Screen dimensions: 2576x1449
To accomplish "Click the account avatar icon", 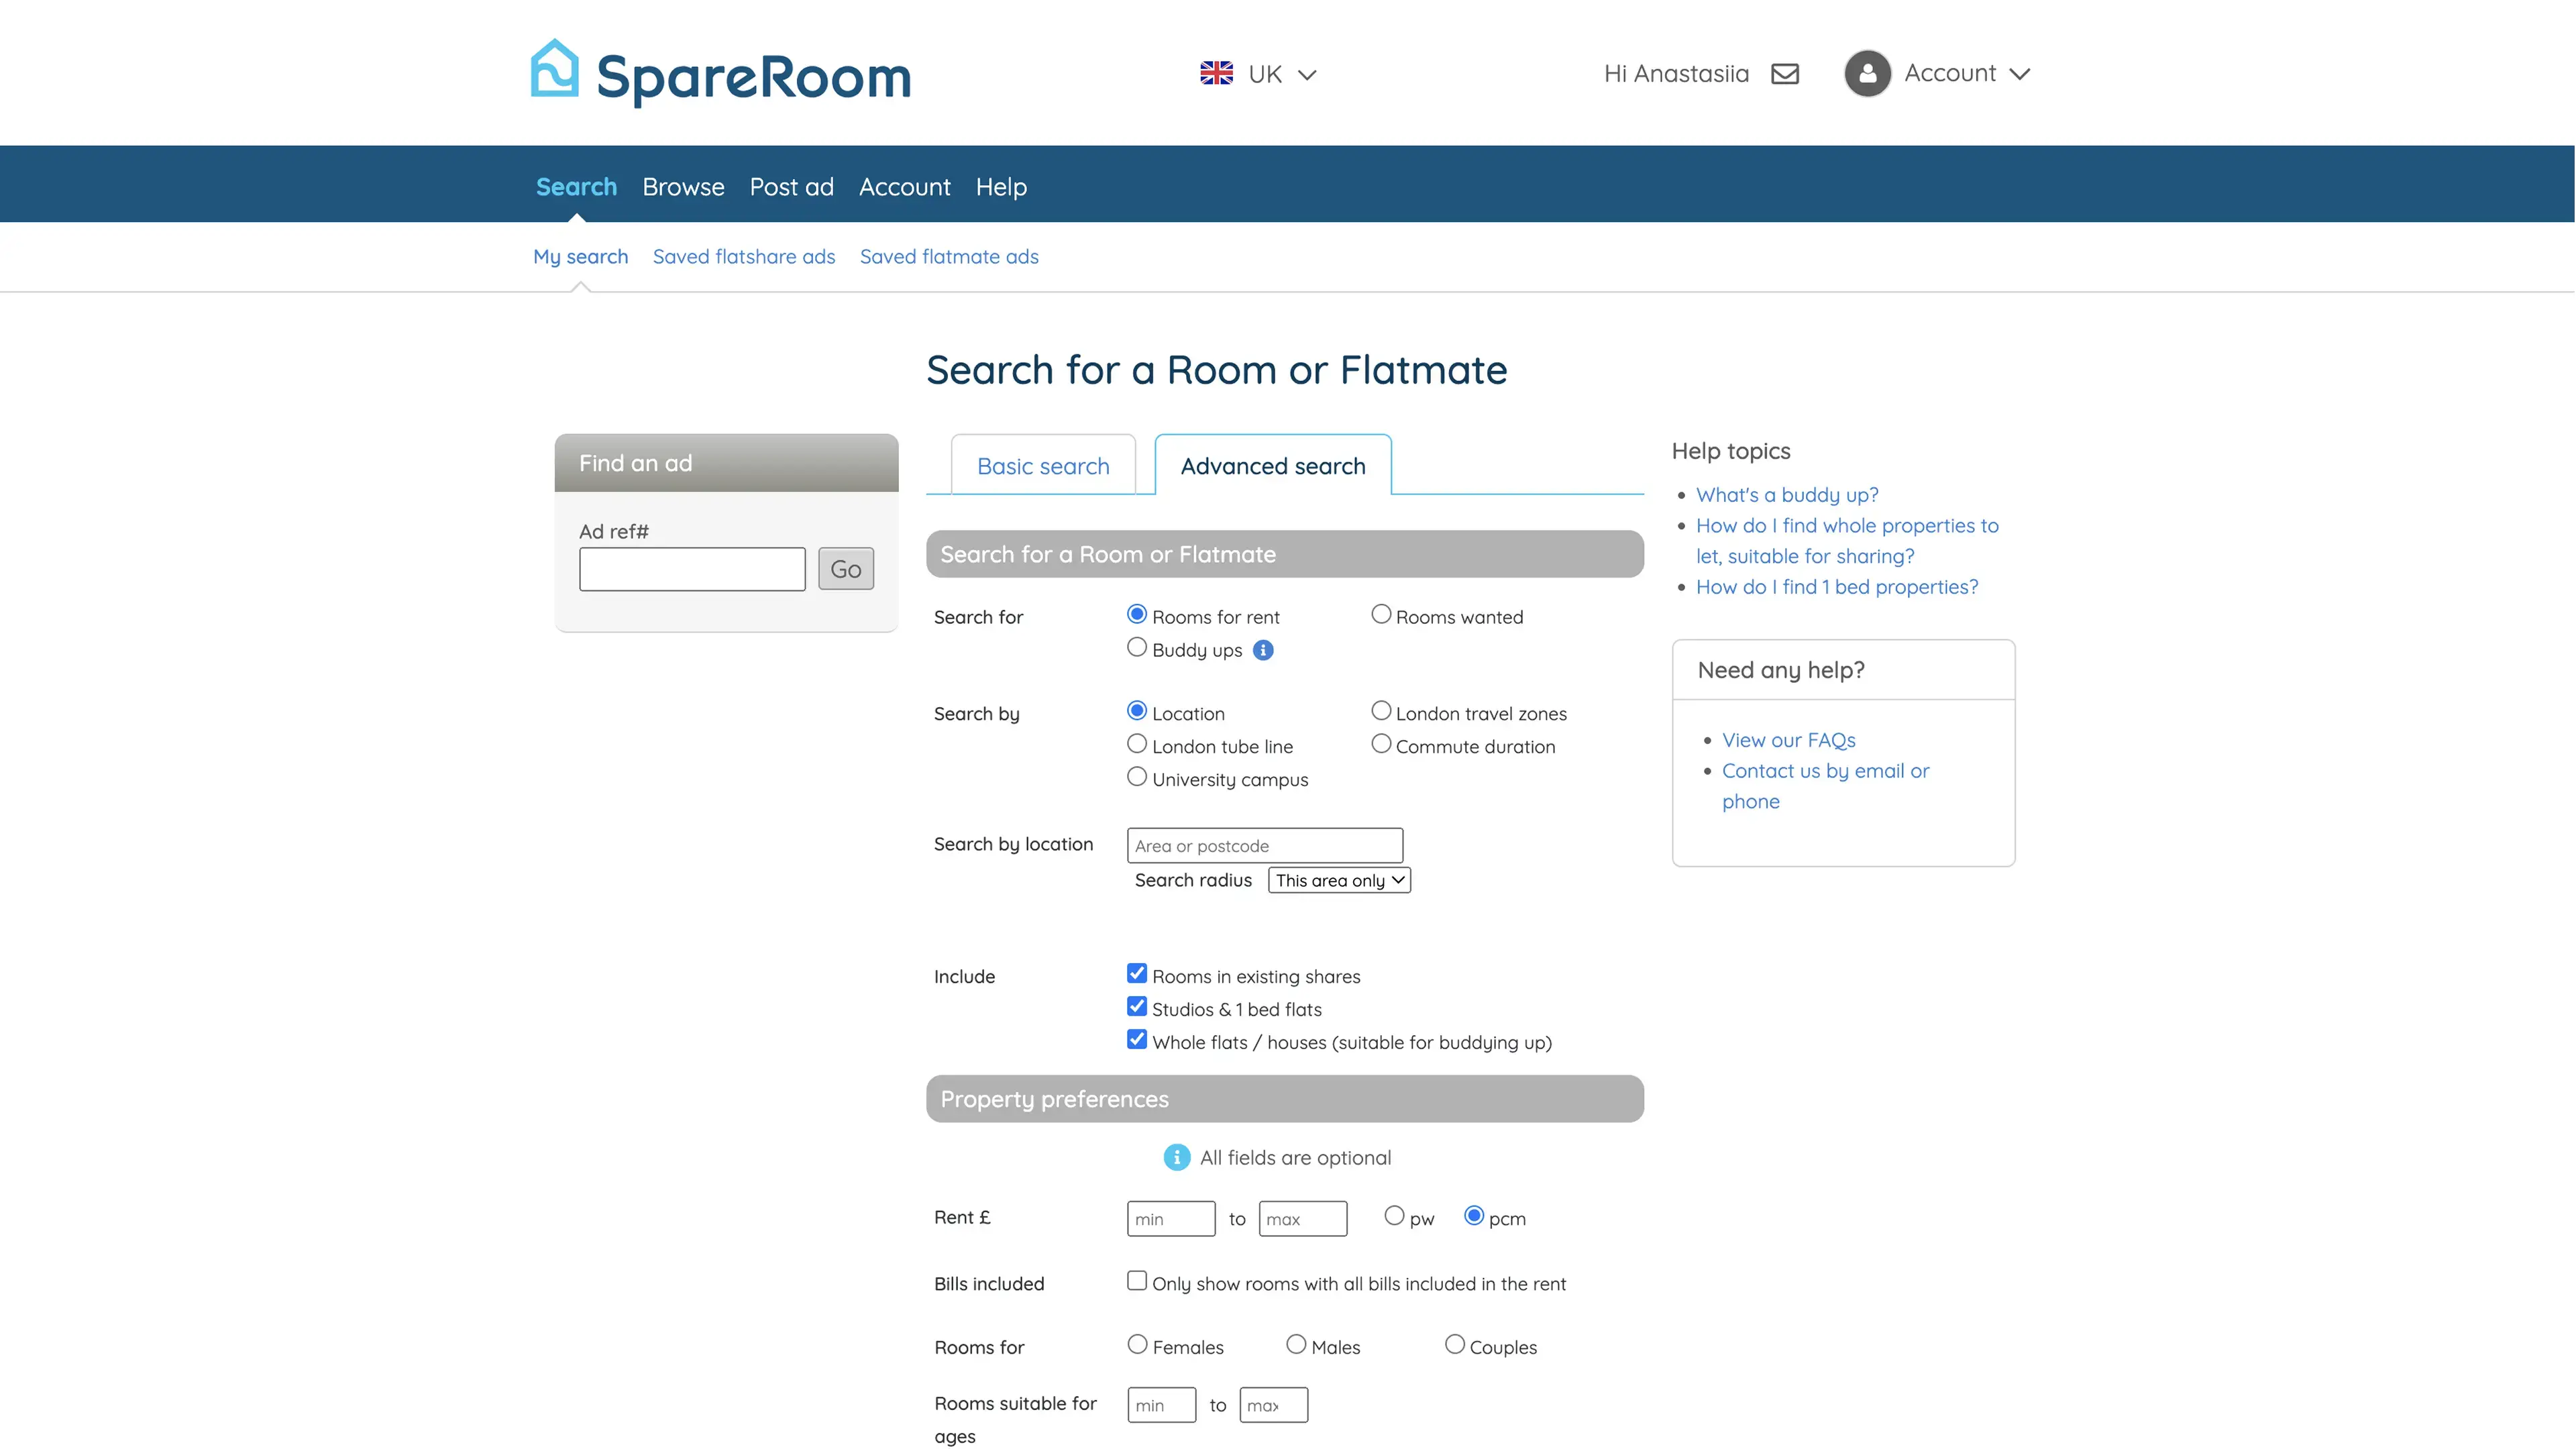I will click(x=1867, y=73).
